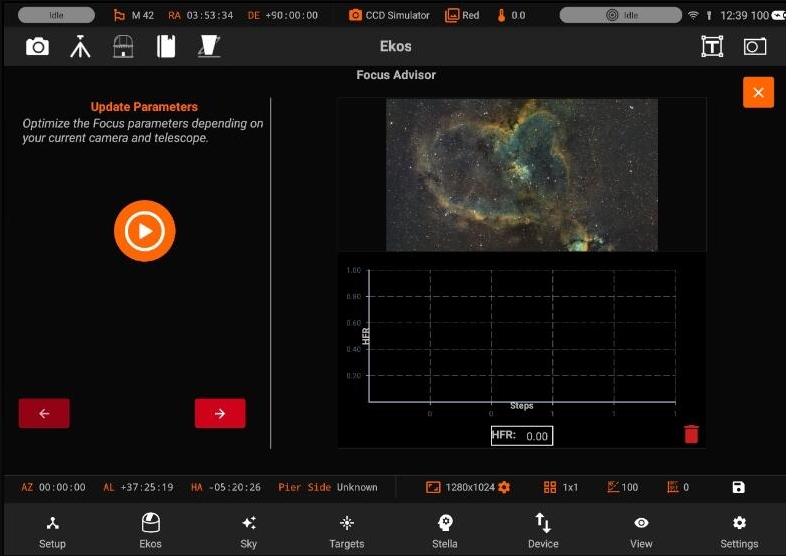Open the live view preview icon
Viewport: 786px width, 556px height.
click(755, 47)
